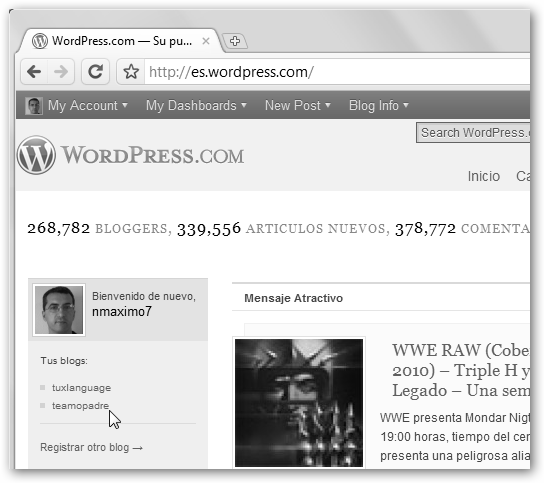Open the teamopadre blog link
Viewport: 544px width, 483px height.
80,406
